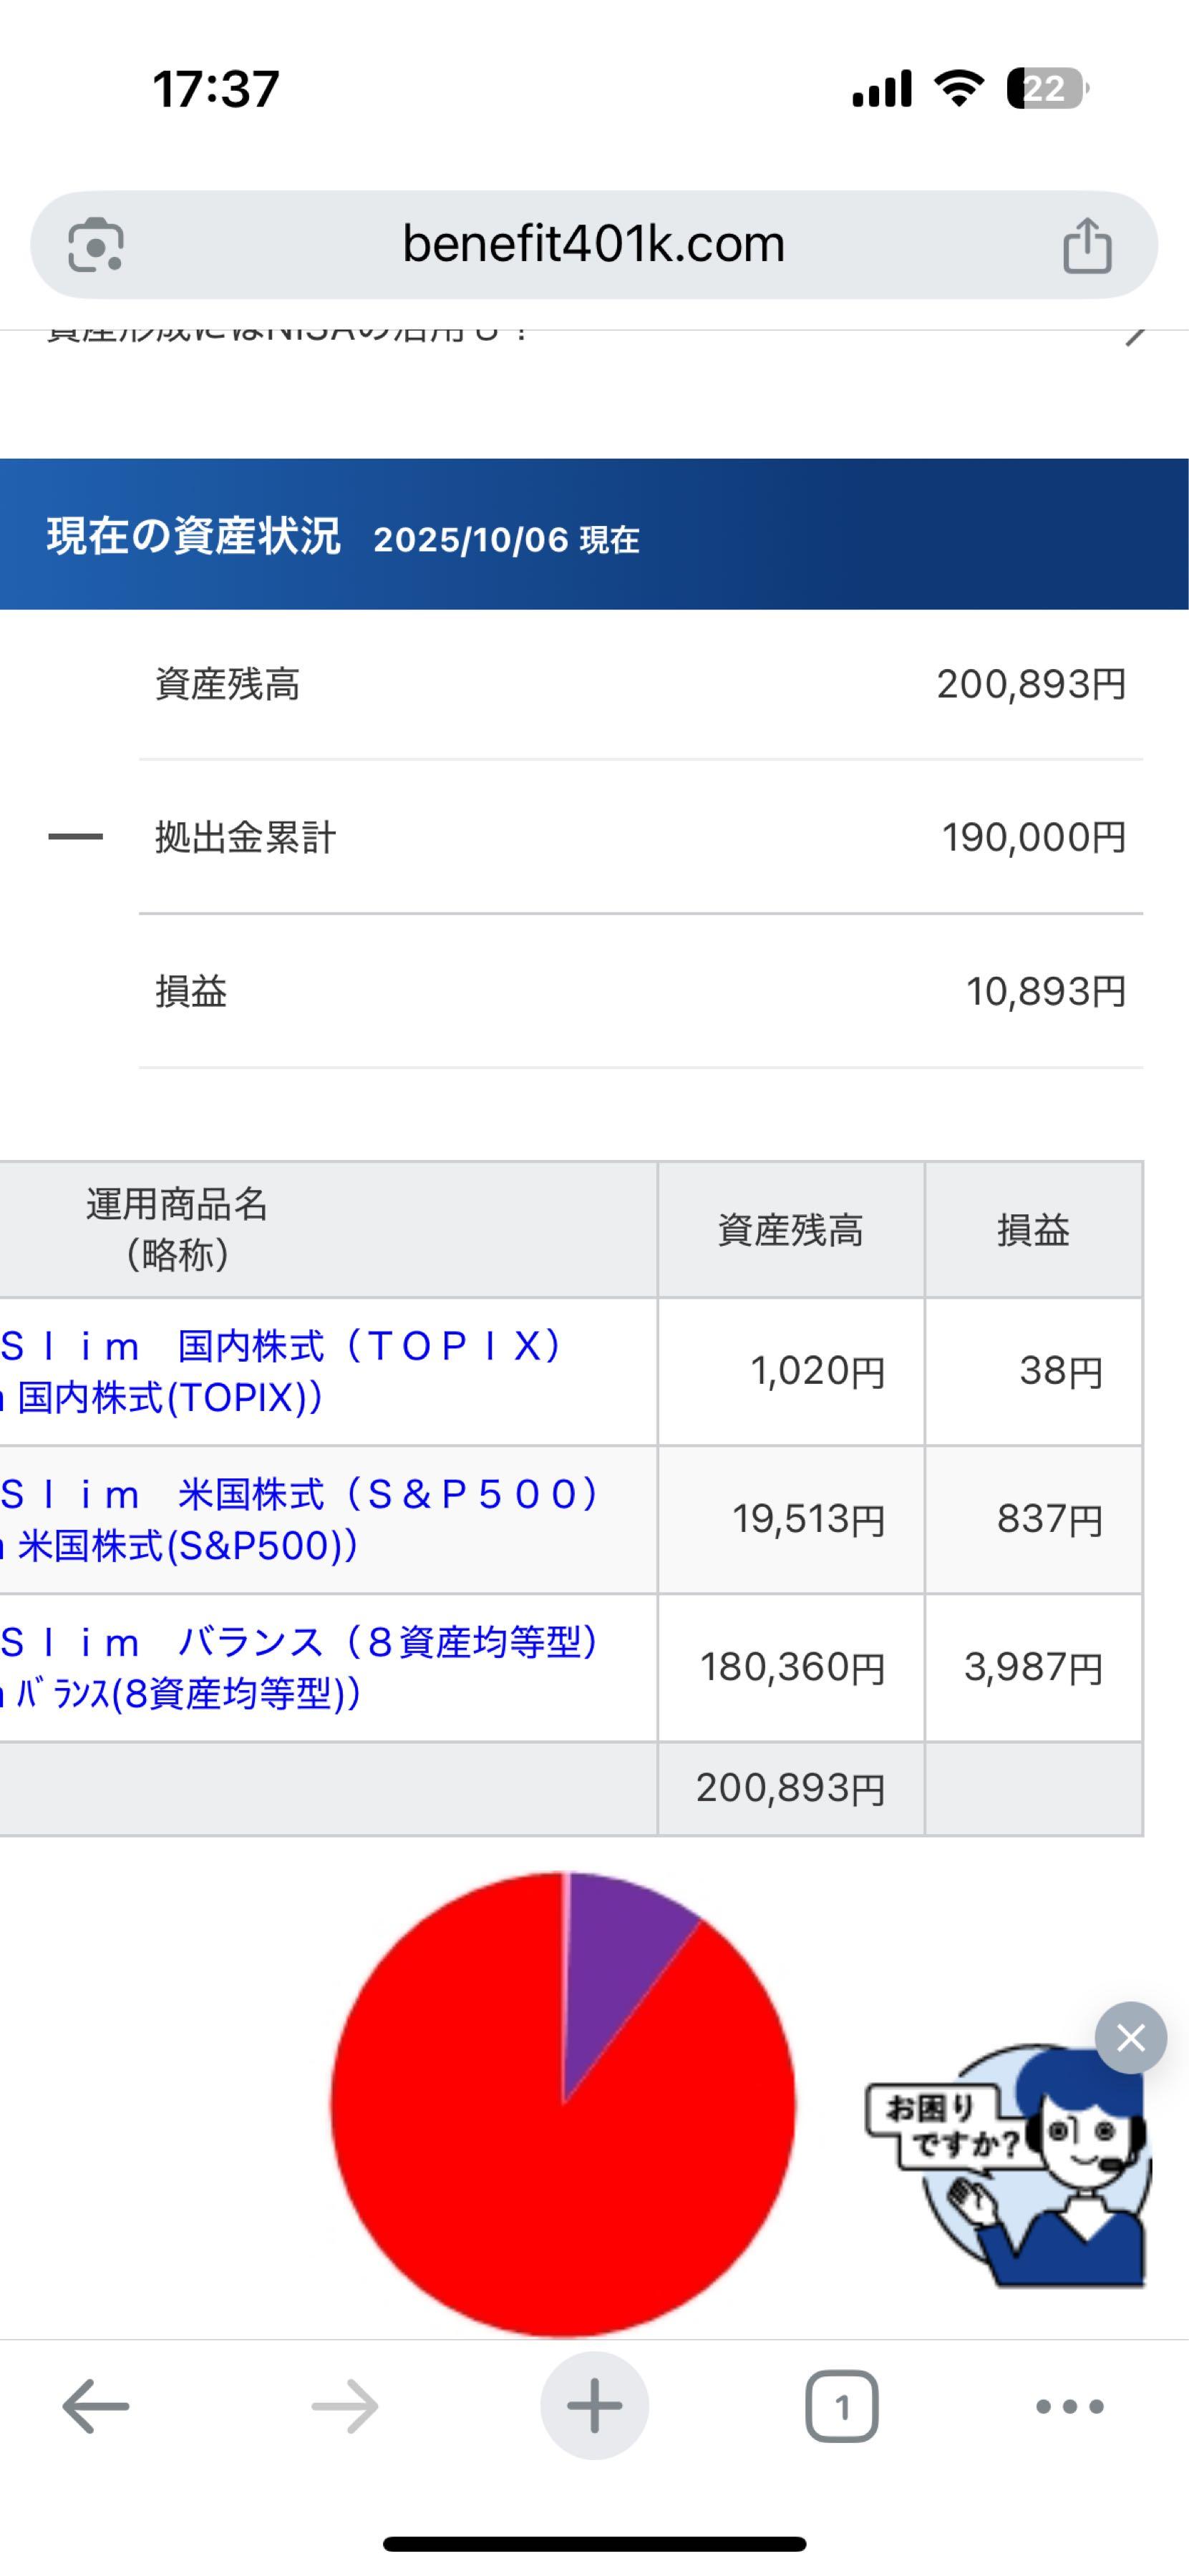Screen dimensions: 1189x2576
Task: Open Slim バランス(8資産均等型) fund link
Action: pos(290,1667)
